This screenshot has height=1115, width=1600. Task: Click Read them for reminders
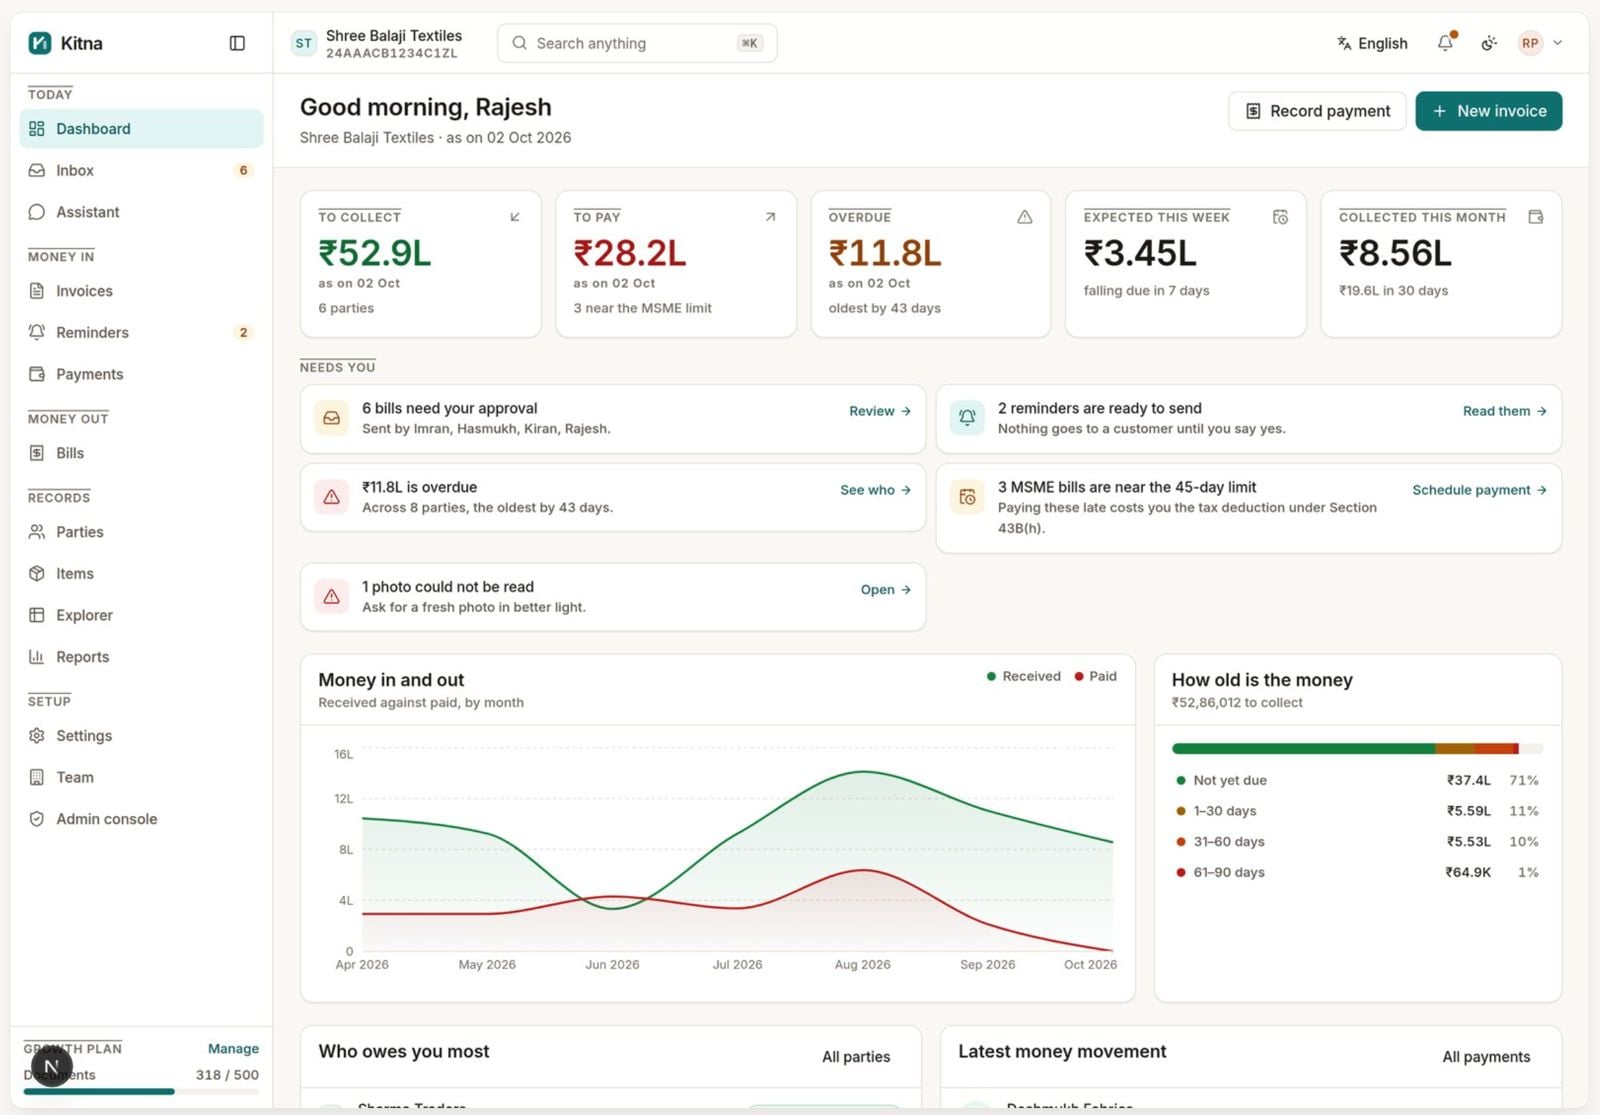pyautogui.click(x=1505, y=411)
